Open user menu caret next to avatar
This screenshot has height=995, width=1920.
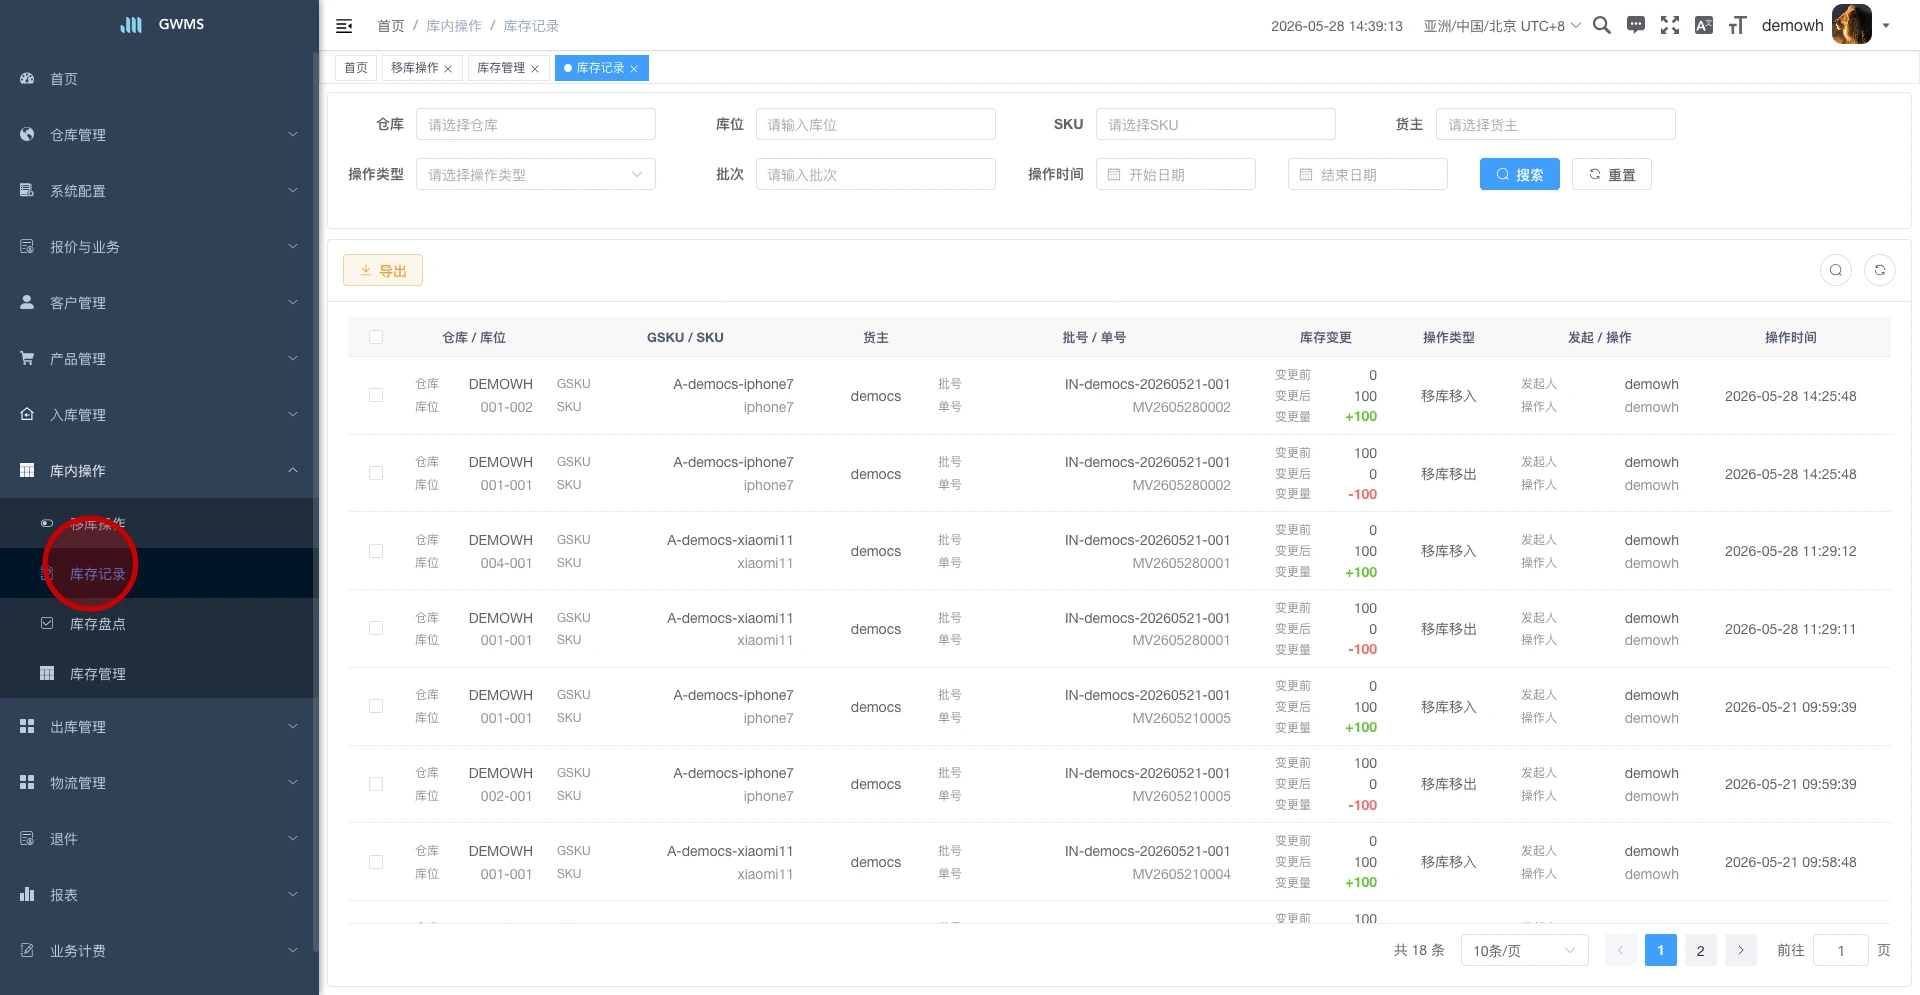pyautogui.click(x=1886, y=26)
